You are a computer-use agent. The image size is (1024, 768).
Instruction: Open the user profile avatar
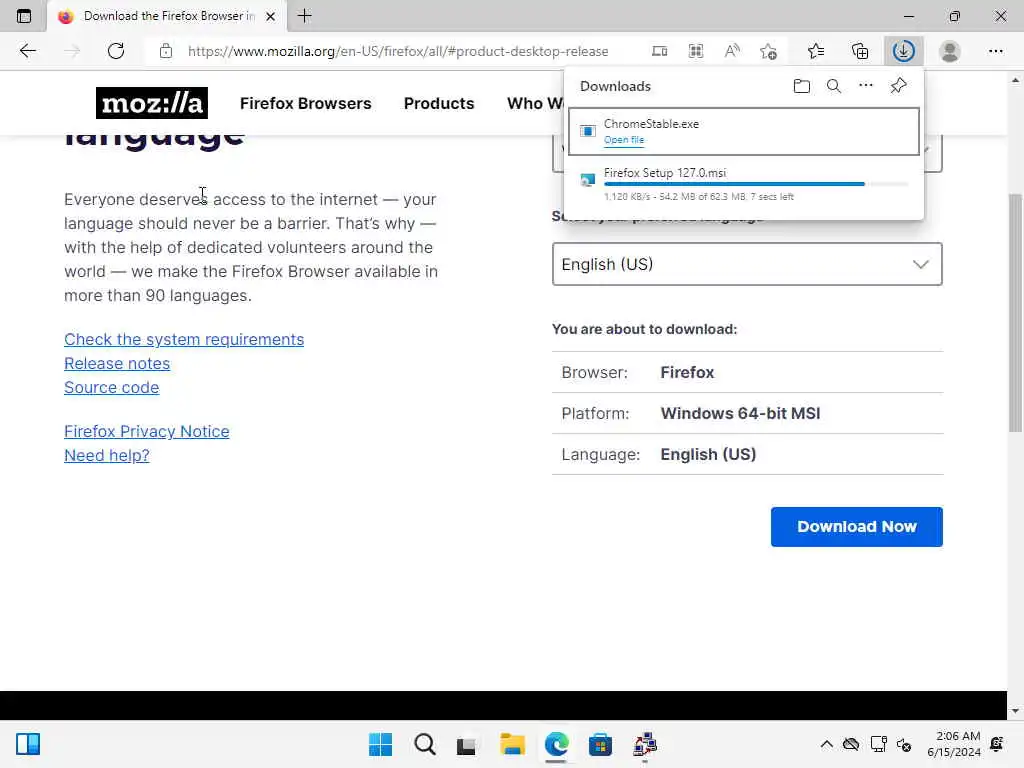pos(950,51)
